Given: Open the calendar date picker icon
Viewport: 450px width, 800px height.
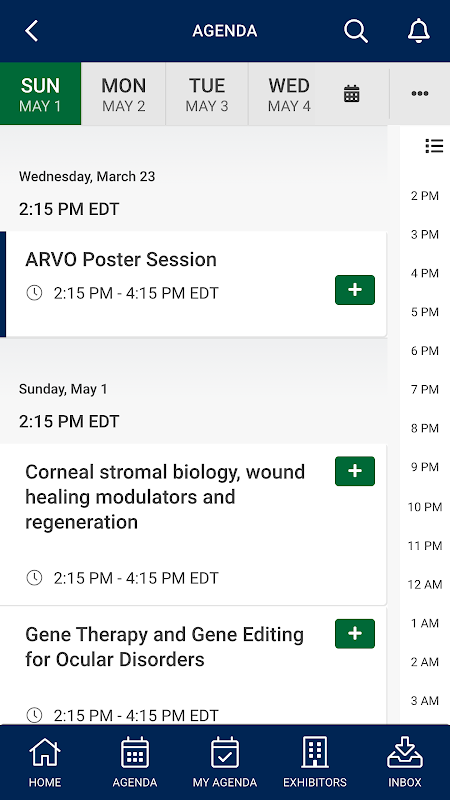Looking at the screenshot, I should pos(352,94).
